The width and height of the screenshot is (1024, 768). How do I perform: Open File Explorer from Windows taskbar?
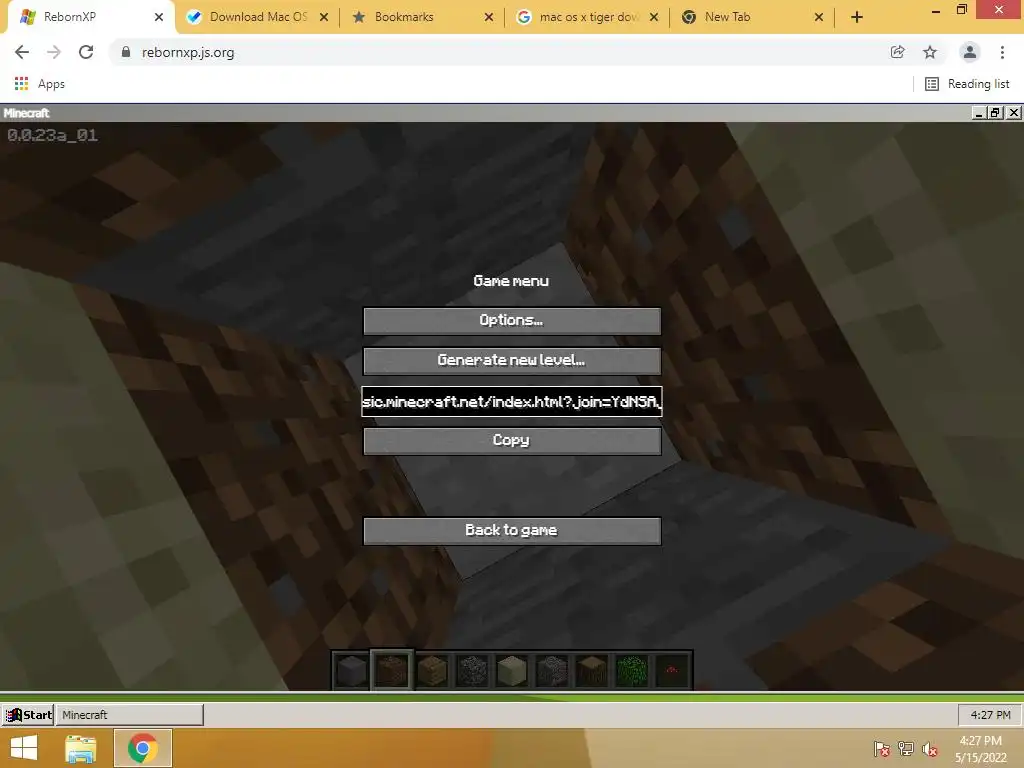tap(81, 748)
